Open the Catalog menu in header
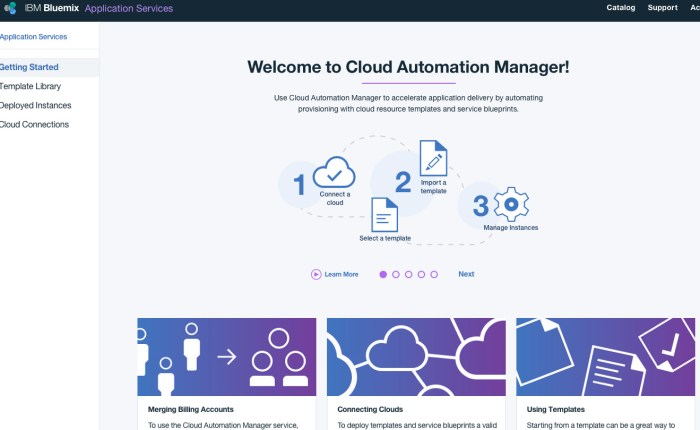700x430 pixels. point(621,8)
